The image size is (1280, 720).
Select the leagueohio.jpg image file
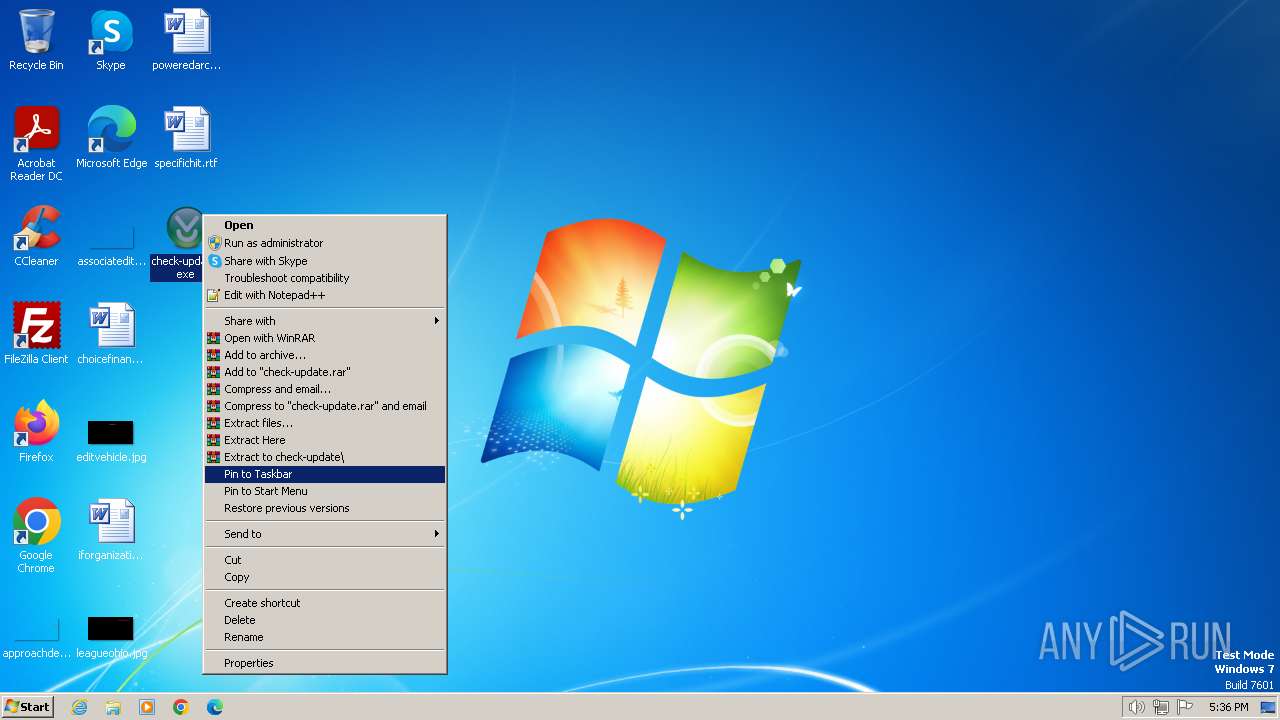(x=111, y=639)
